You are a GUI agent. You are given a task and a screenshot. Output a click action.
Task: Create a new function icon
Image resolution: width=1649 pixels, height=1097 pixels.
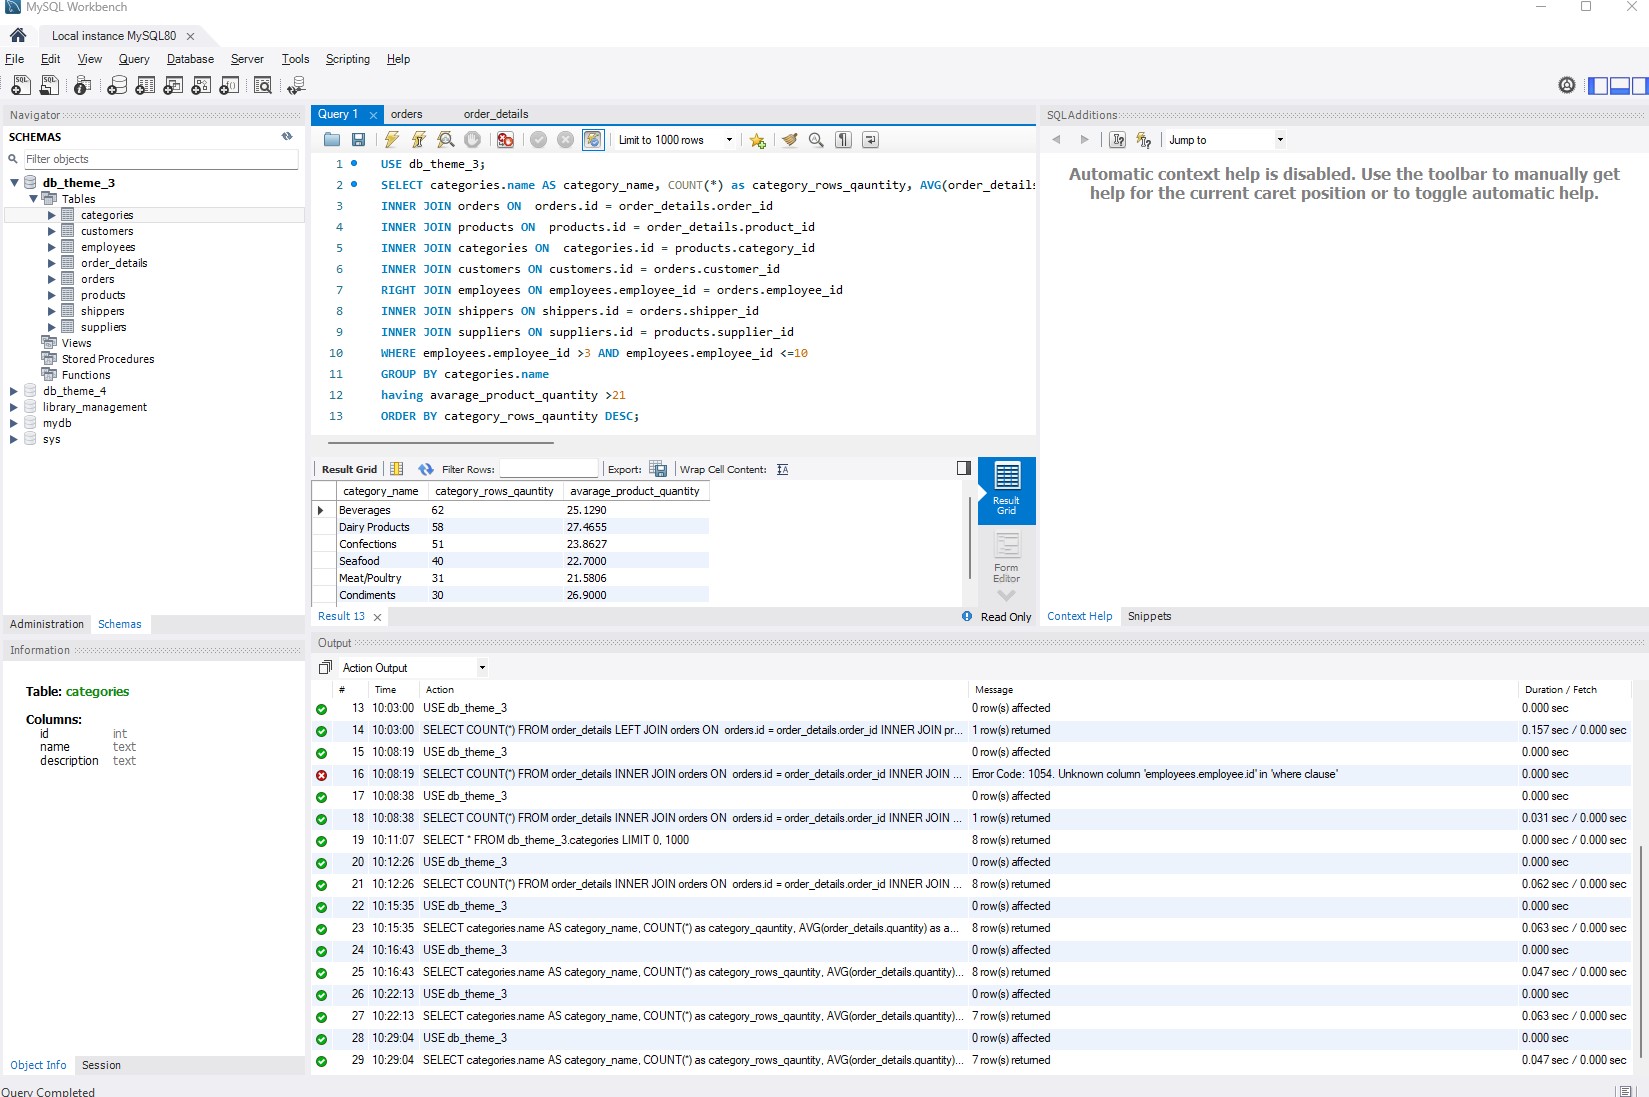pos(229,86)
